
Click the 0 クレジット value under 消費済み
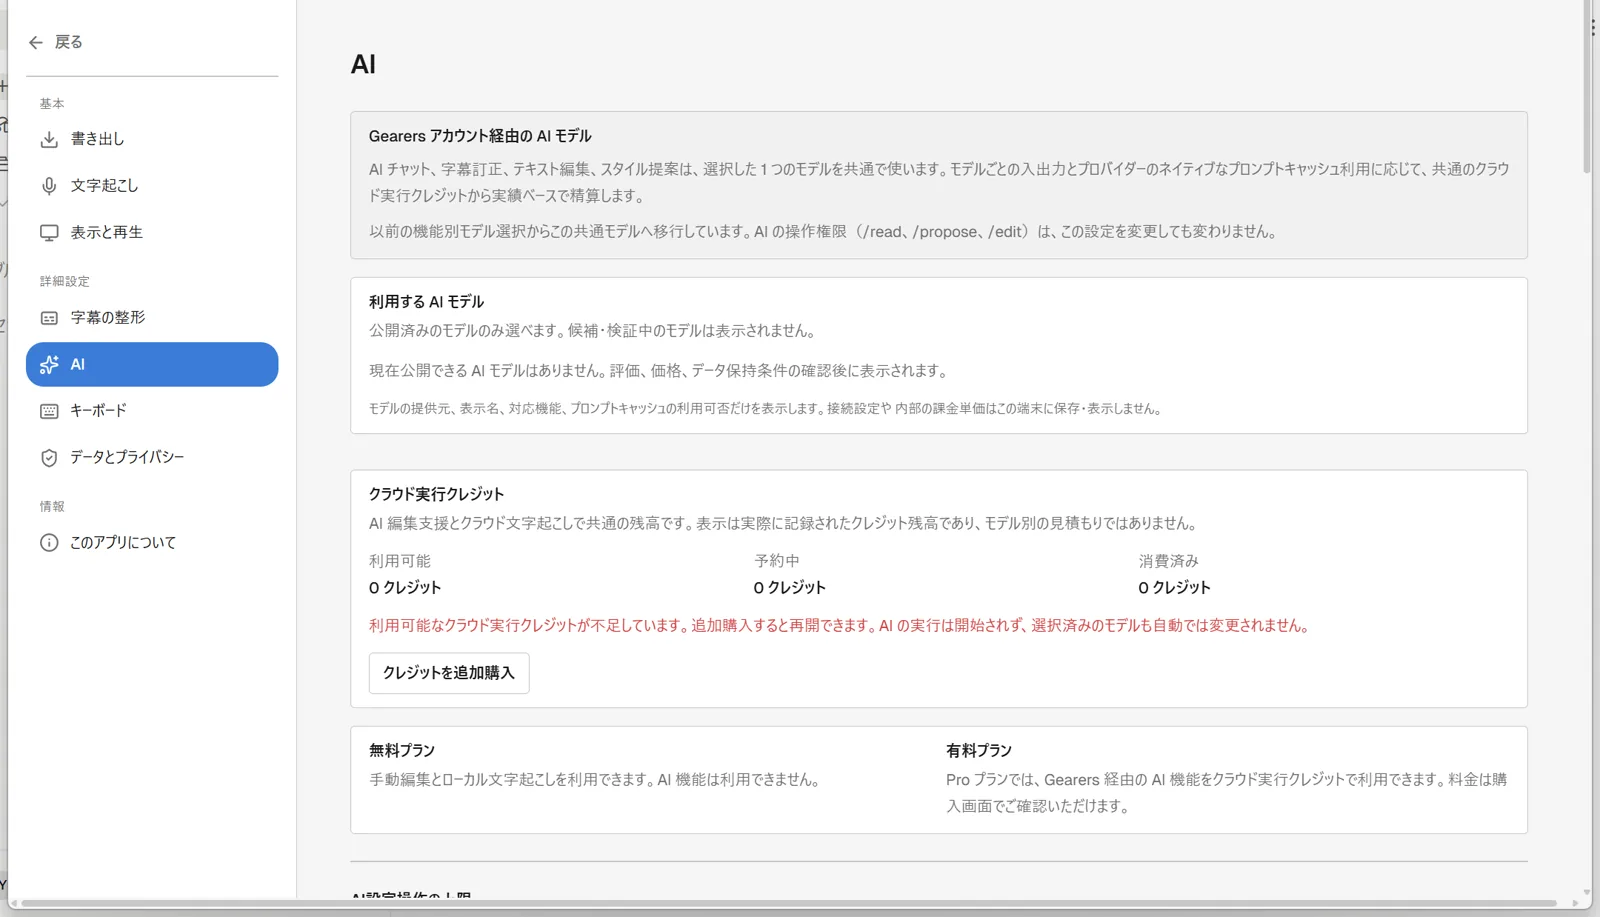[x=1174, y=588]
